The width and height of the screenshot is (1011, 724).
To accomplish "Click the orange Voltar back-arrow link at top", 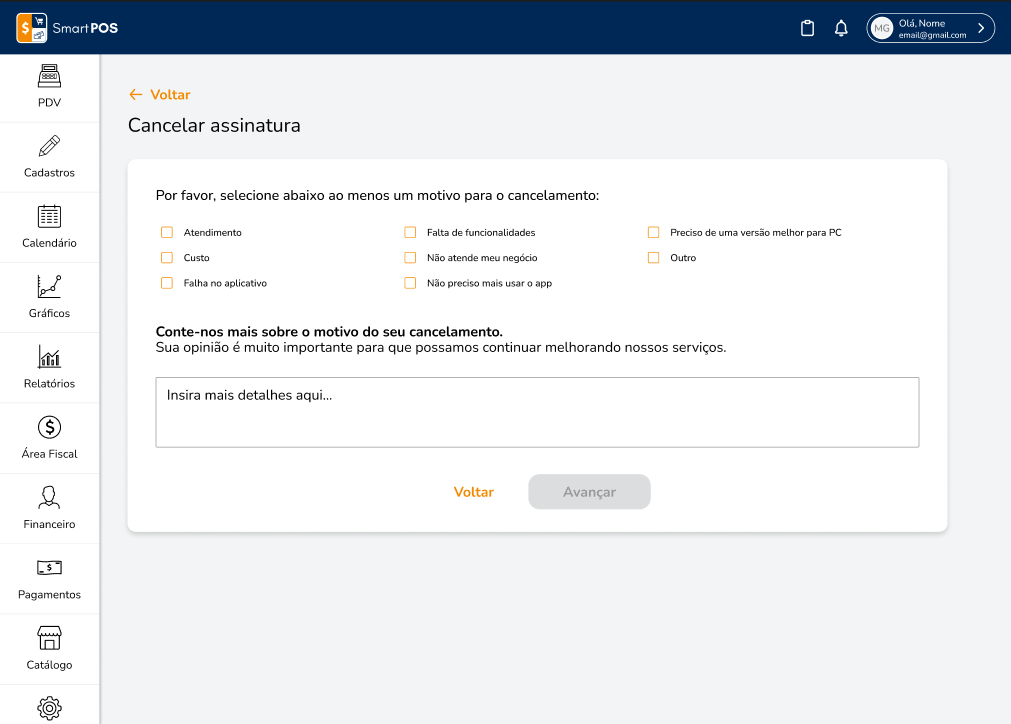I will pos(159,94).
